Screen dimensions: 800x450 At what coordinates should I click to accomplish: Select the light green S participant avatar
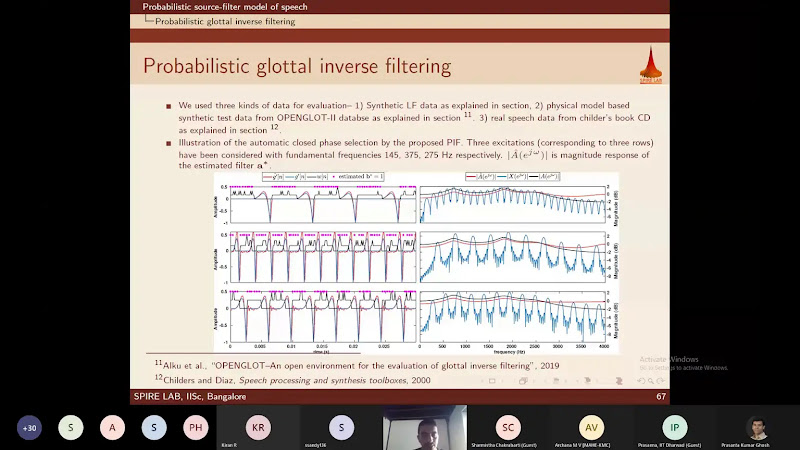pos(71,428)
